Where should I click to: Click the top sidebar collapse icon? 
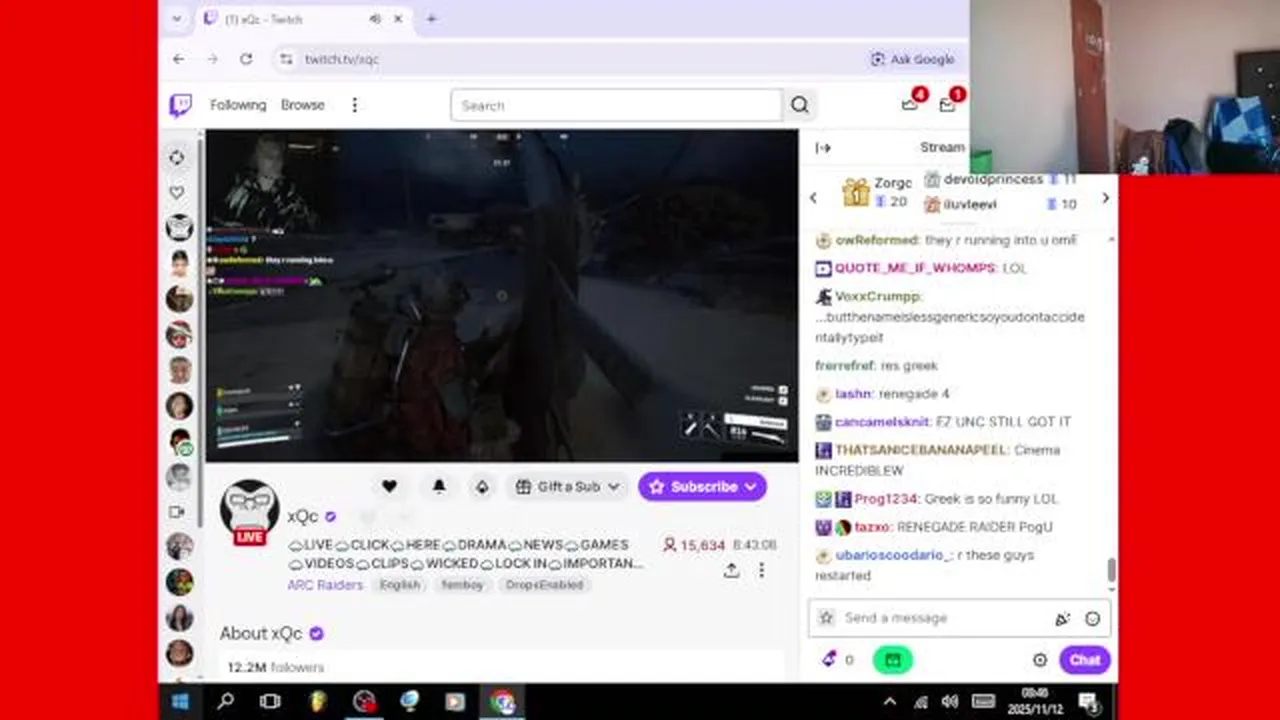click(177, 157)
